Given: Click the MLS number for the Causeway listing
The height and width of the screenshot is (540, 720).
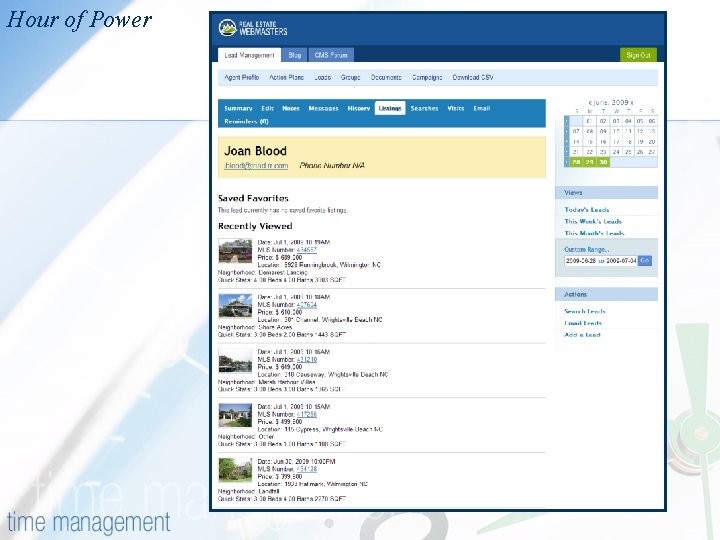Looking at the screenshot, I should point(306,360).
